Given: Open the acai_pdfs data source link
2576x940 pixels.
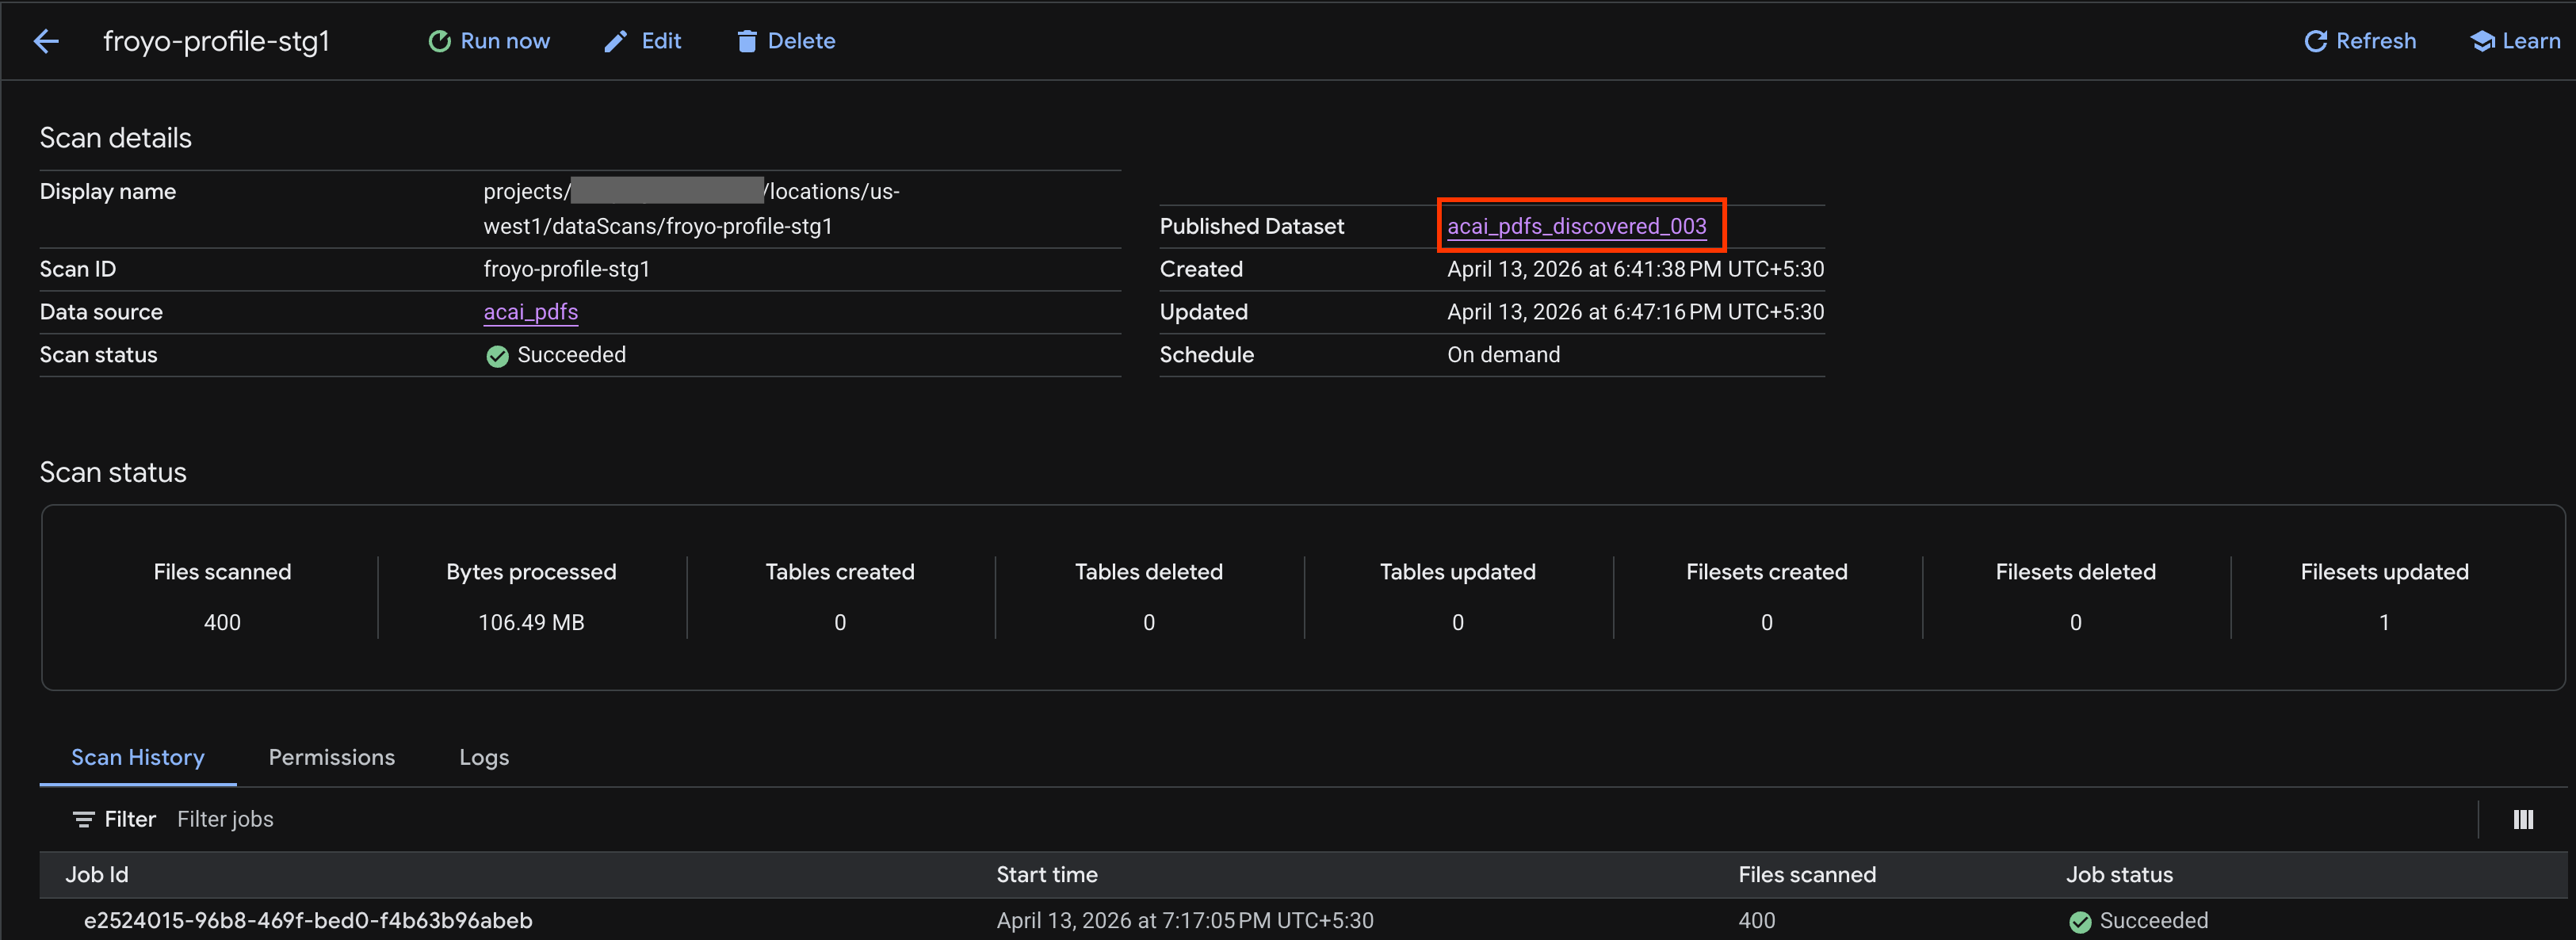Looking at the screenshot, I should tap(530, 312).
